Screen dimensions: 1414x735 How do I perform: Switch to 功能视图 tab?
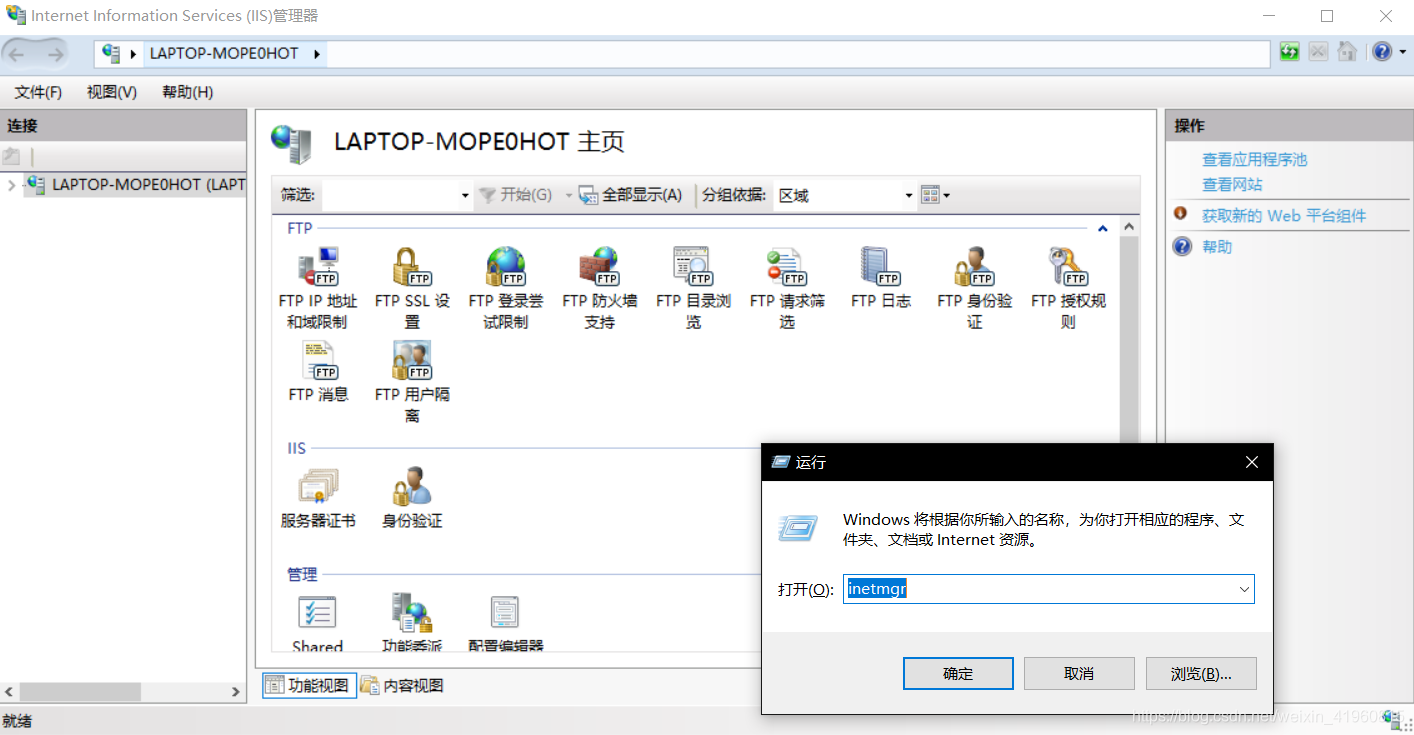[x=309, y=685]
